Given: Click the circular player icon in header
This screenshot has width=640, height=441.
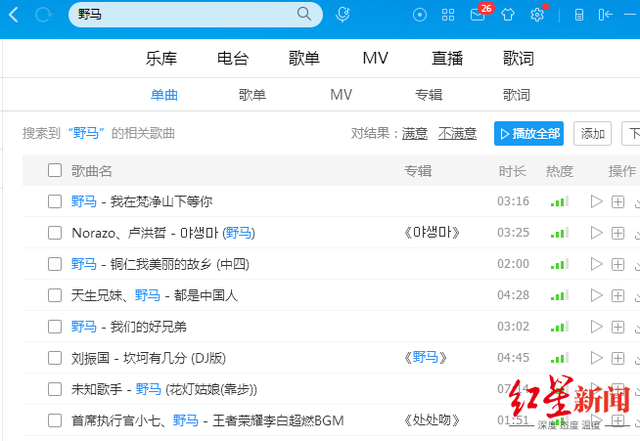Looking at the screenshot, I should [x=420, y=15].
